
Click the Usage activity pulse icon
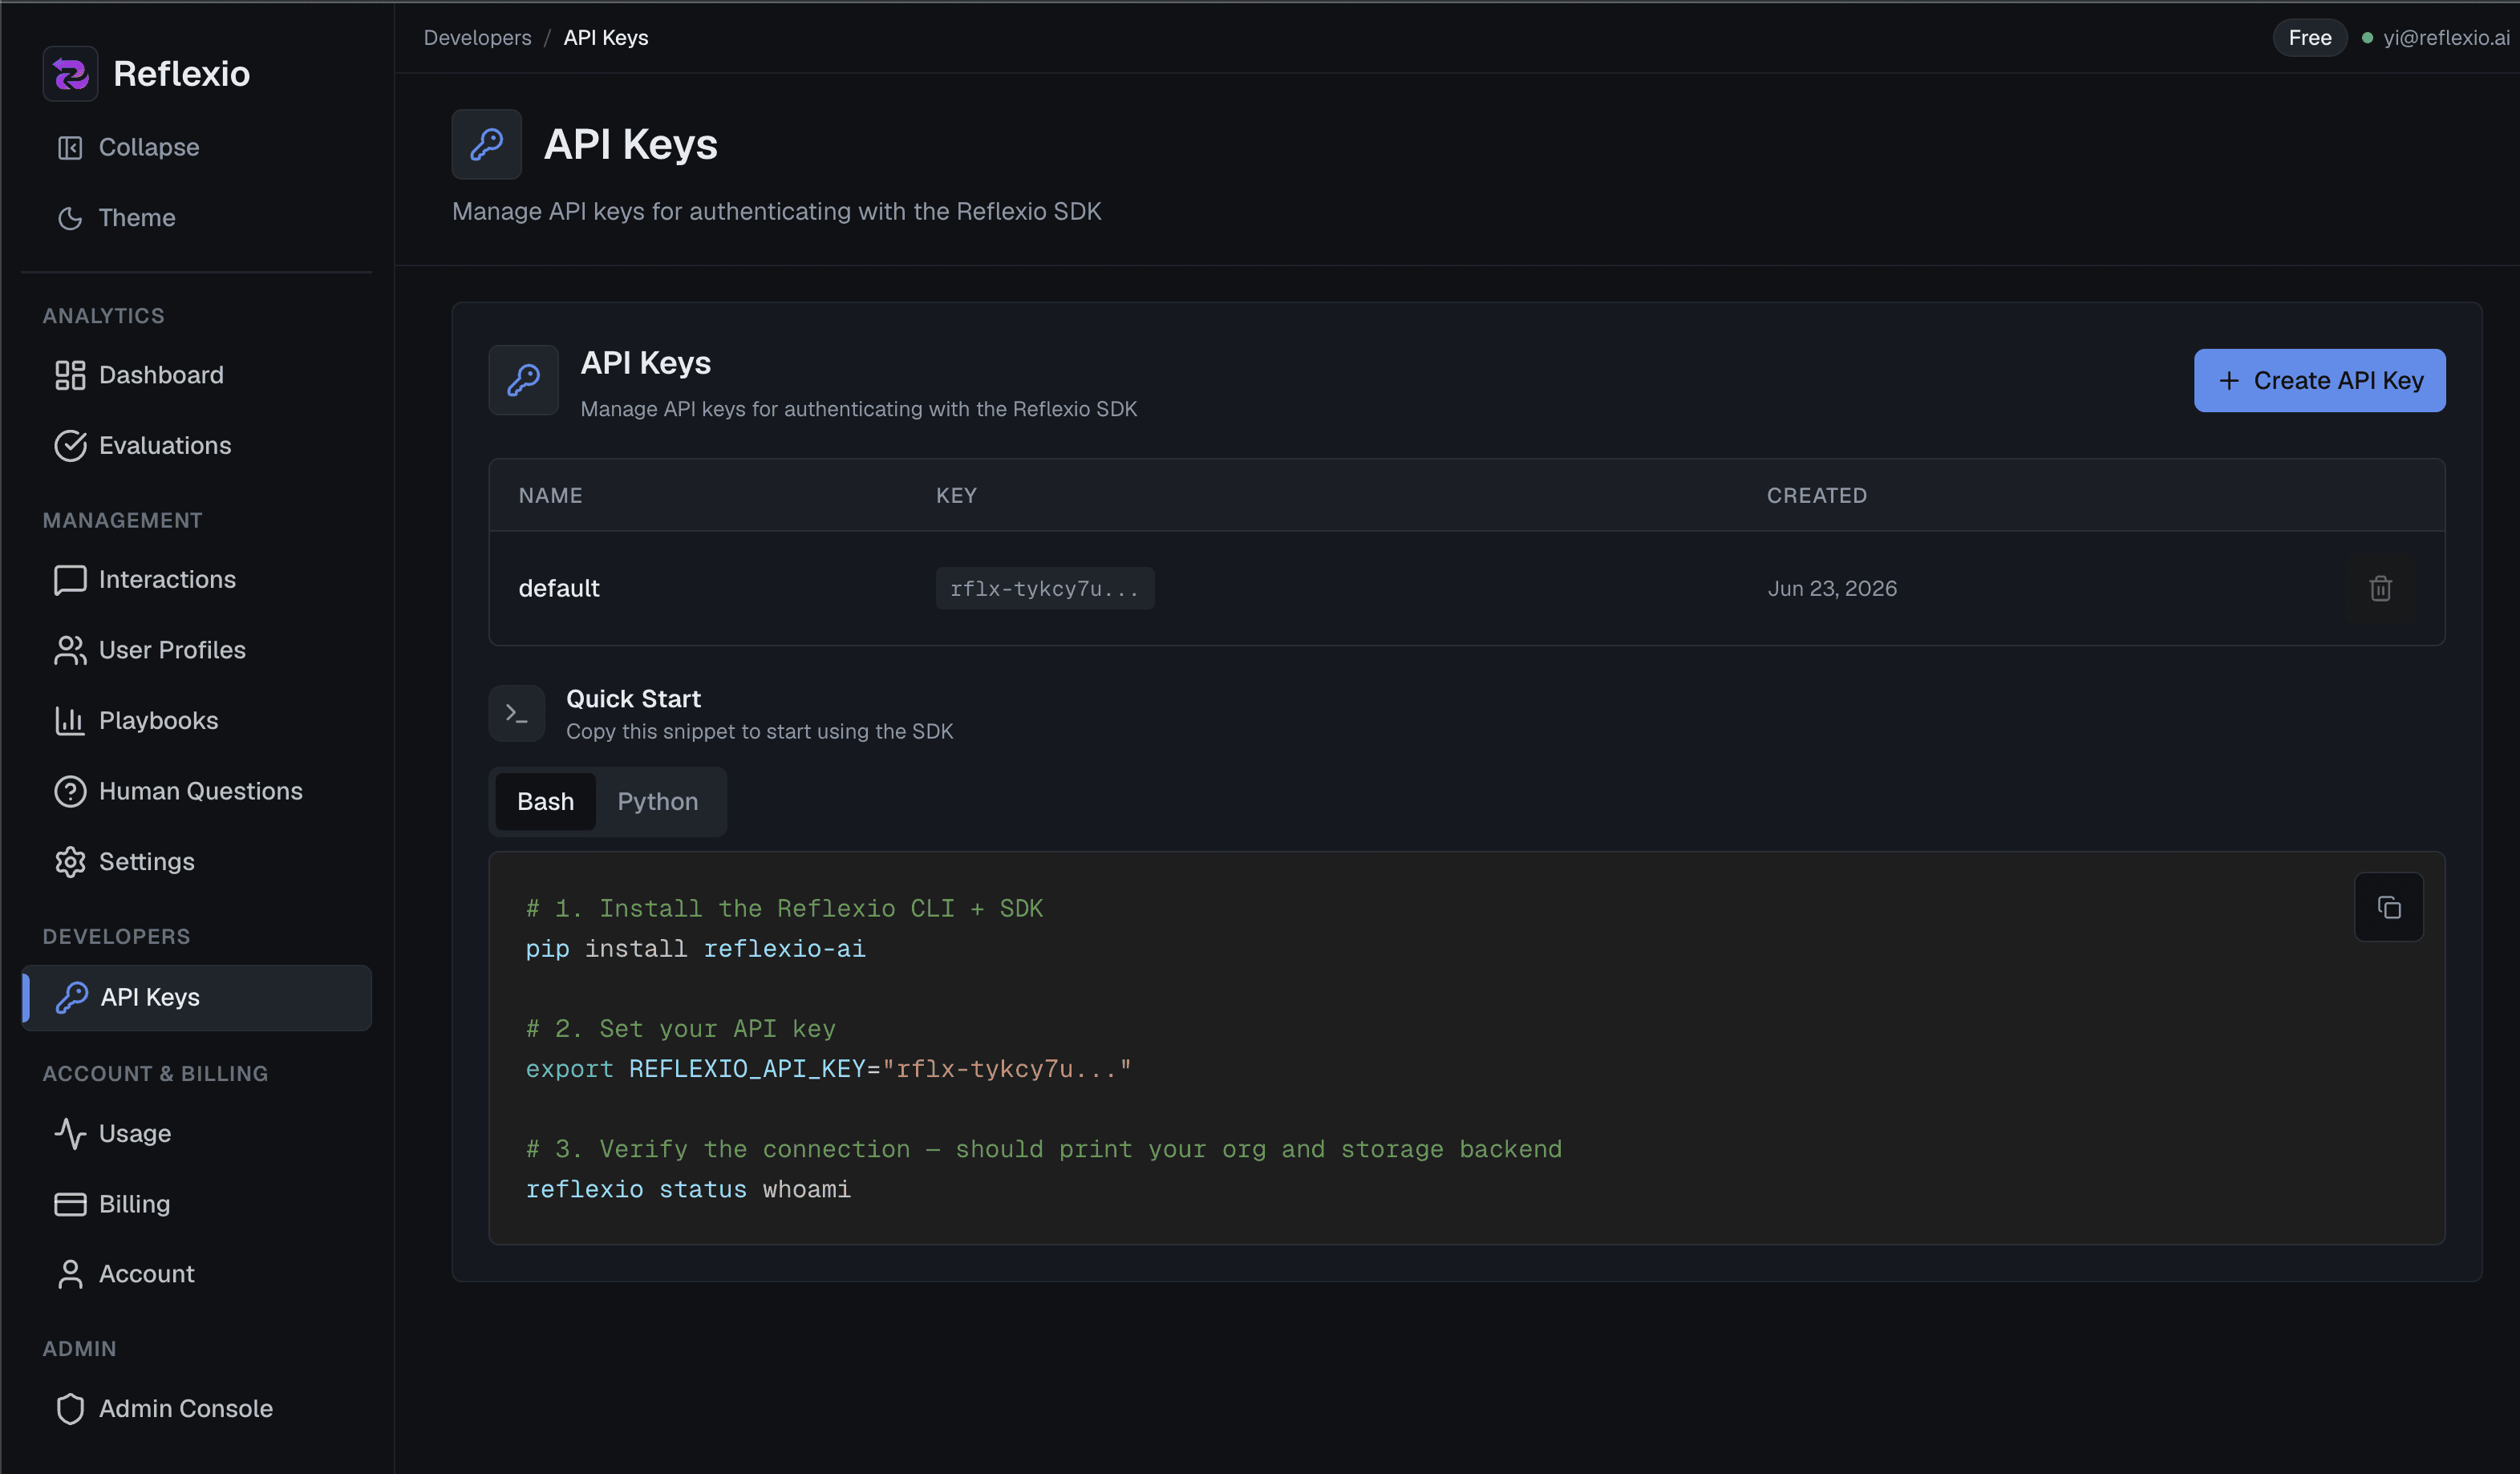coord(70,1133)
